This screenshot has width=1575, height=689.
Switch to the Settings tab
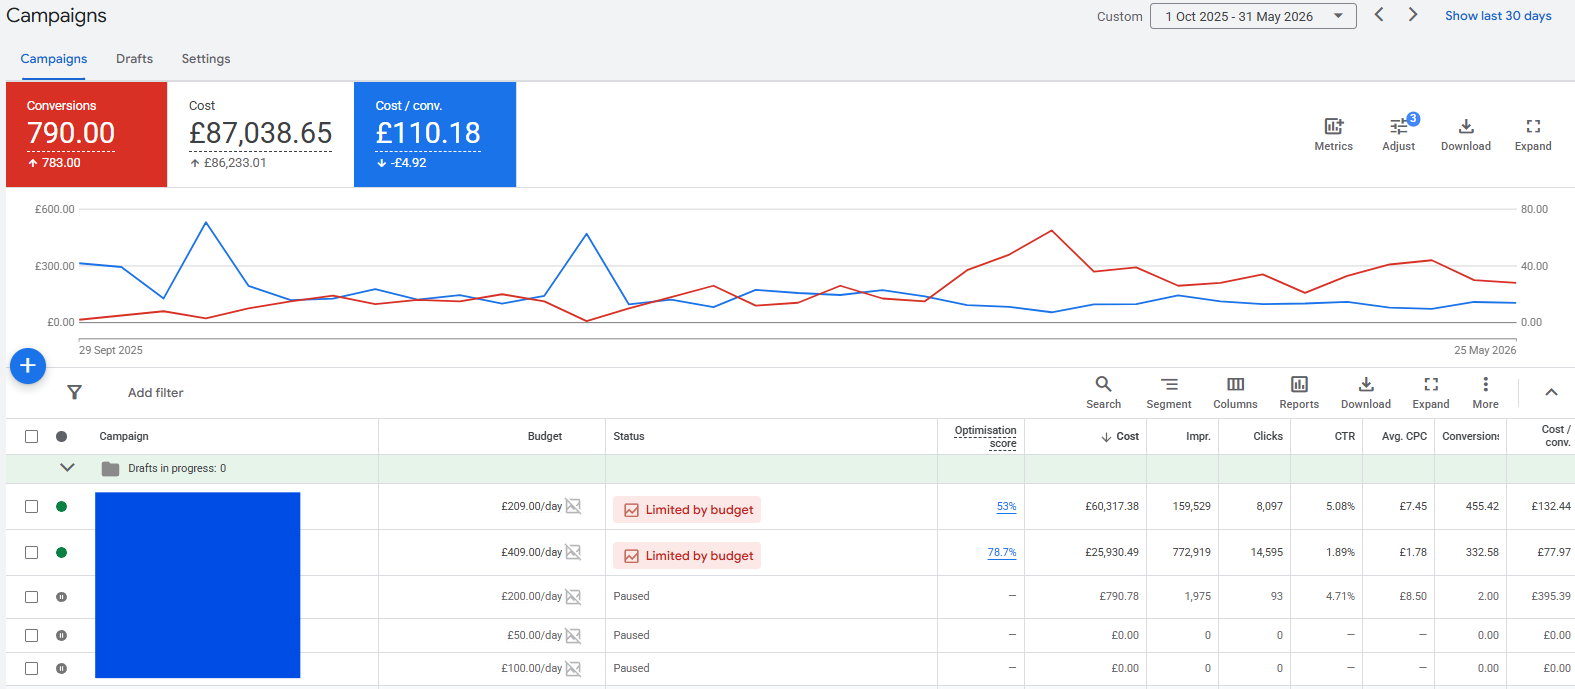[206, 59]
